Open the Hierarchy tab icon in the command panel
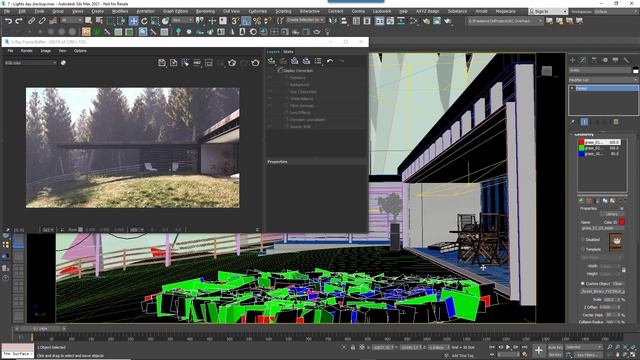The image size is (640, 360). click(x=594, y=60)
